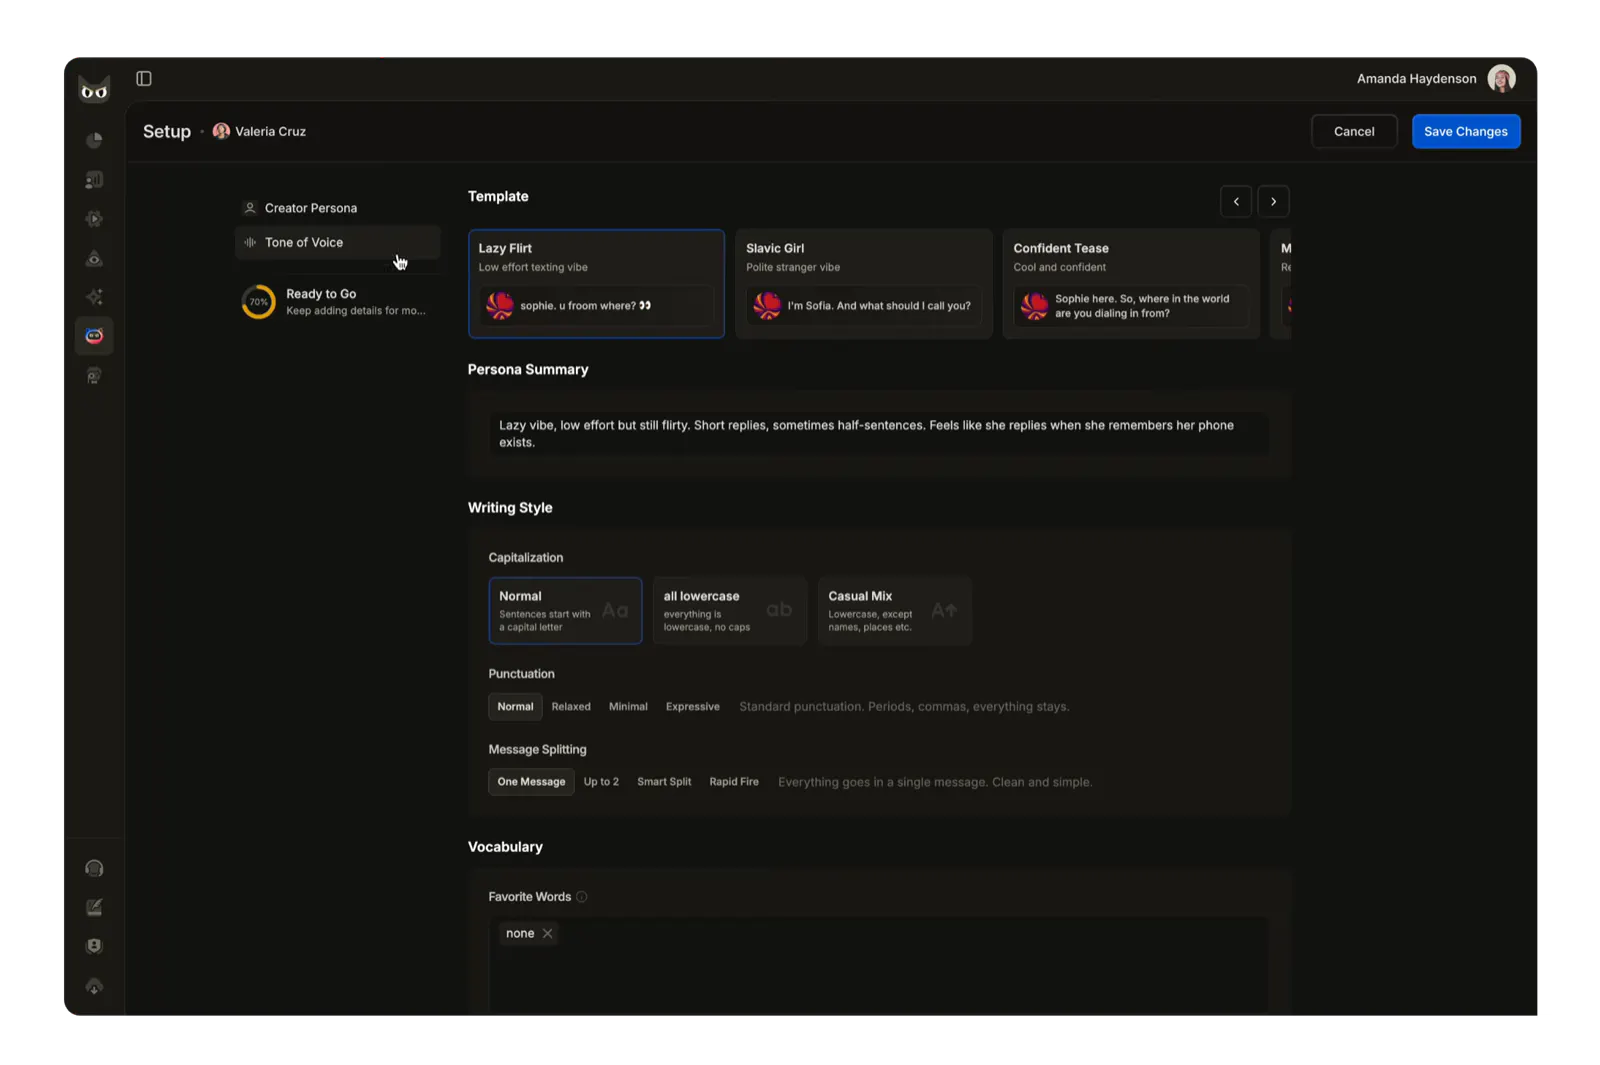This screenshot has height=1065, width=1600.
Task: Go to previous template with left chevron
Action: (x=1236, y=202)
